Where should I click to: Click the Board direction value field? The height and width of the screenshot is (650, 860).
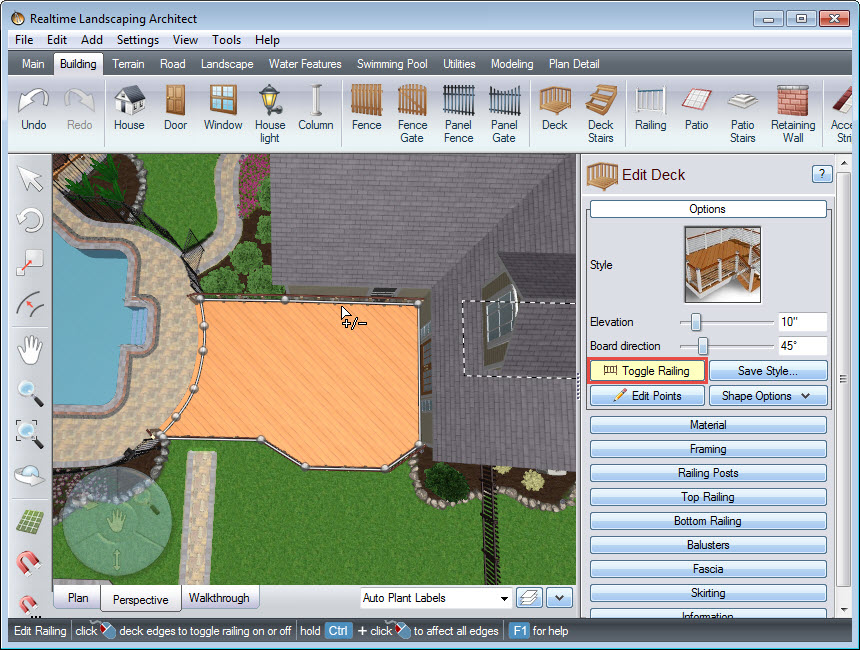pos(802,346)
